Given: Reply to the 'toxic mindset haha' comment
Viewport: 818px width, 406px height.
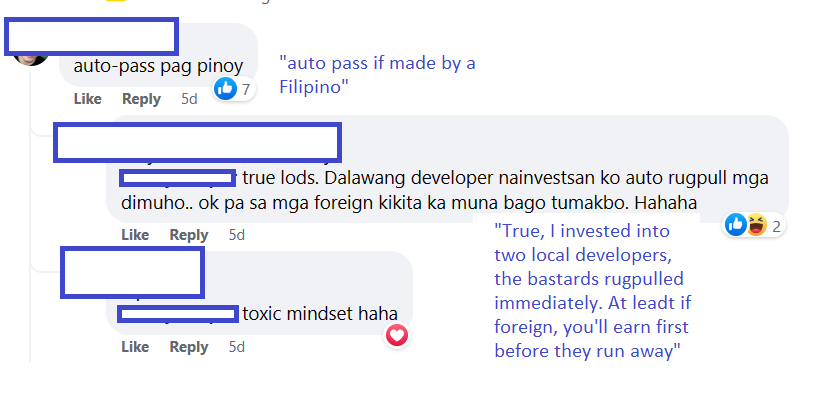Looking at the screenshot, I should coord(189,347).
